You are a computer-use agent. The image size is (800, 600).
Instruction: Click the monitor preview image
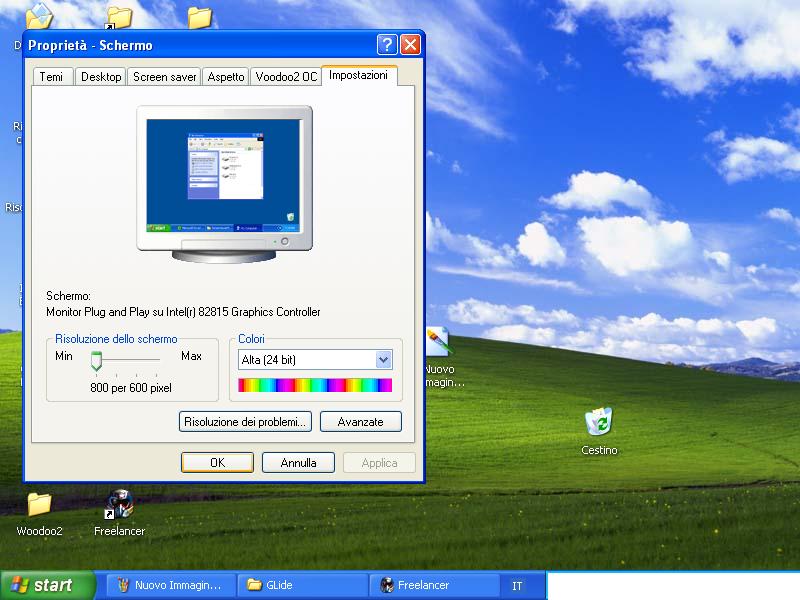click(x=224, y=184)
